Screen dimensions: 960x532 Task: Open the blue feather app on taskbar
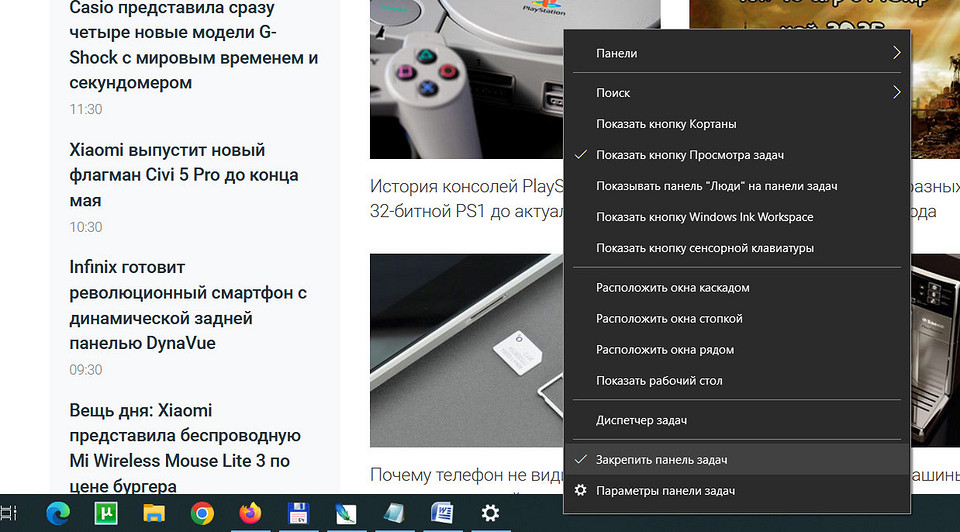pos(346,513)
